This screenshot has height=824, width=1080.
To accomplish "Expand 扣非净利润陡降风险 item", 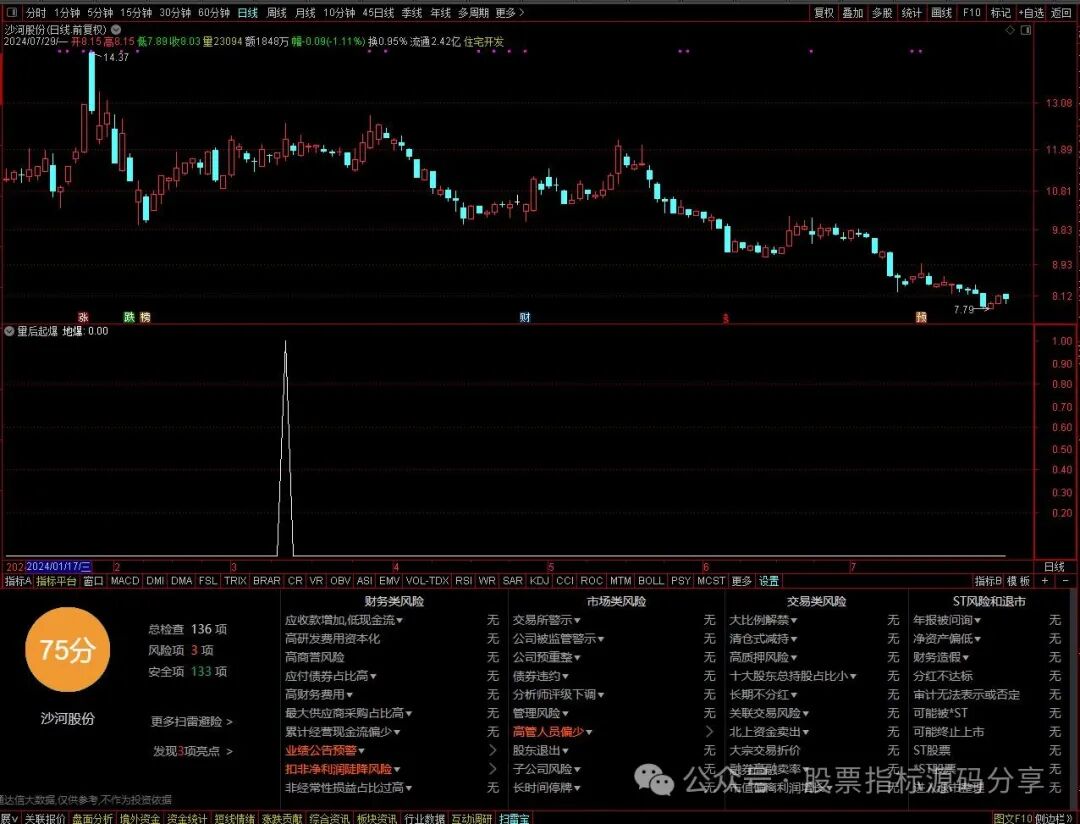I will [x=343, y=769].
